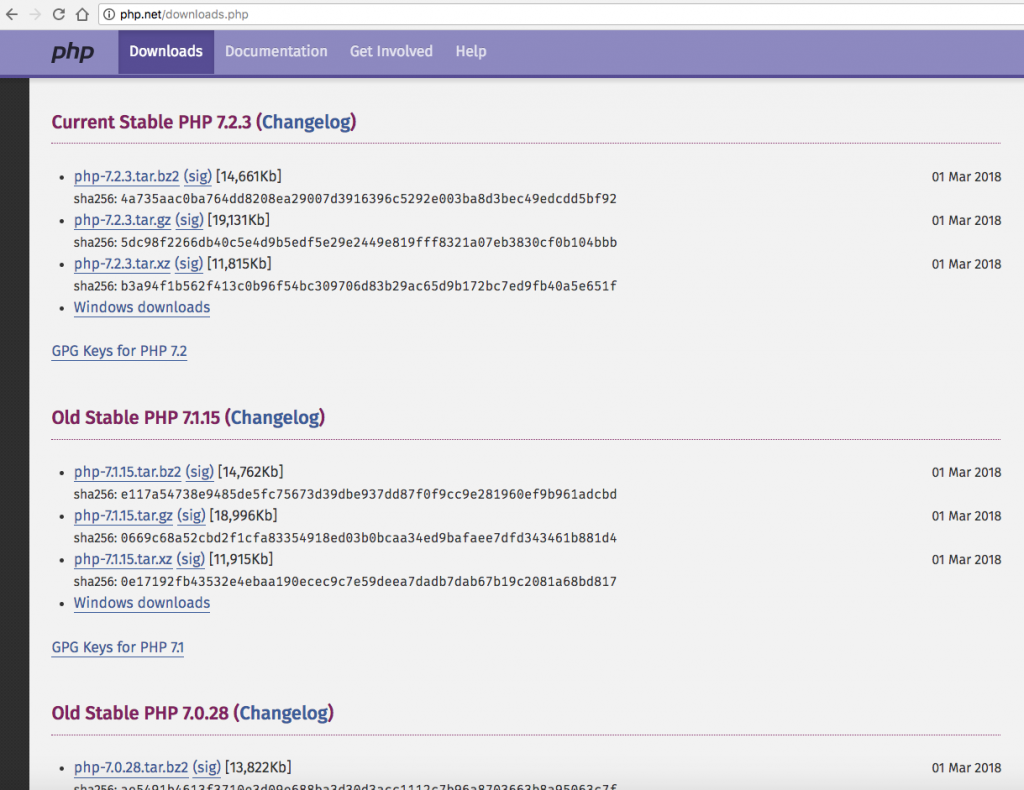Download the php-7.2.3.tar.gz archive

point(122,220)
